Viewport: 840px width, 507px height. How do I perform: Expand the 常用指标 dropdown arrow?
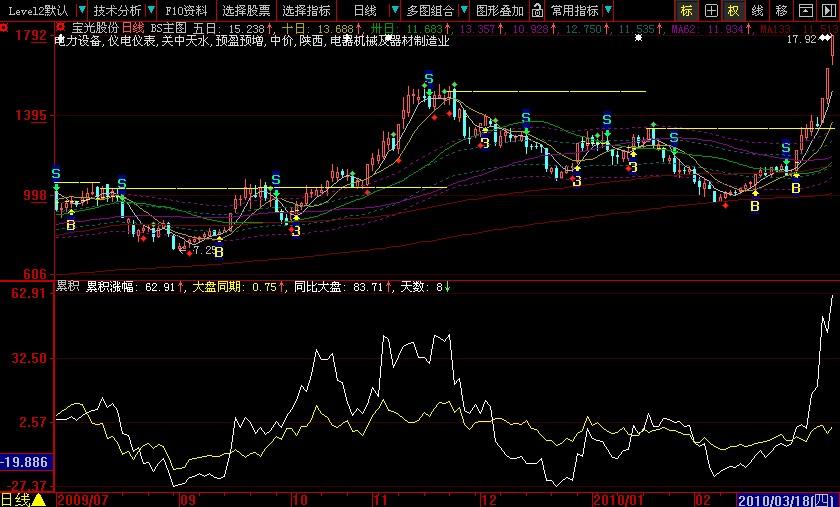click(x=608, y=11)
